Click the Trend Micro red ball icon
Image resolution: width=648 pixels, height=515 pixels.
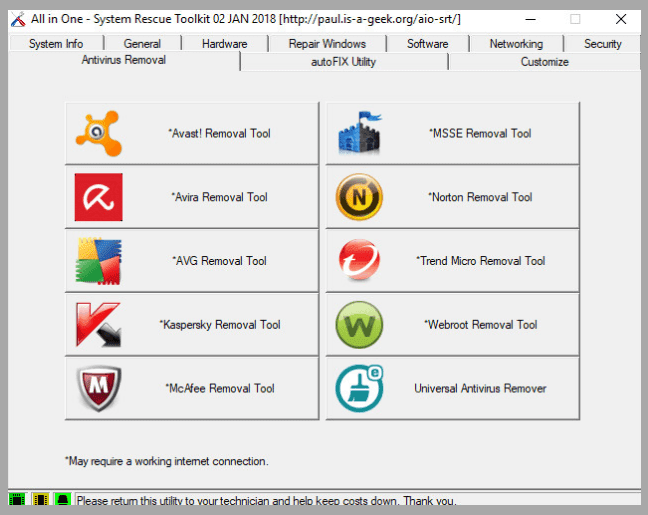pyautogui.click(x=359, y=260)
